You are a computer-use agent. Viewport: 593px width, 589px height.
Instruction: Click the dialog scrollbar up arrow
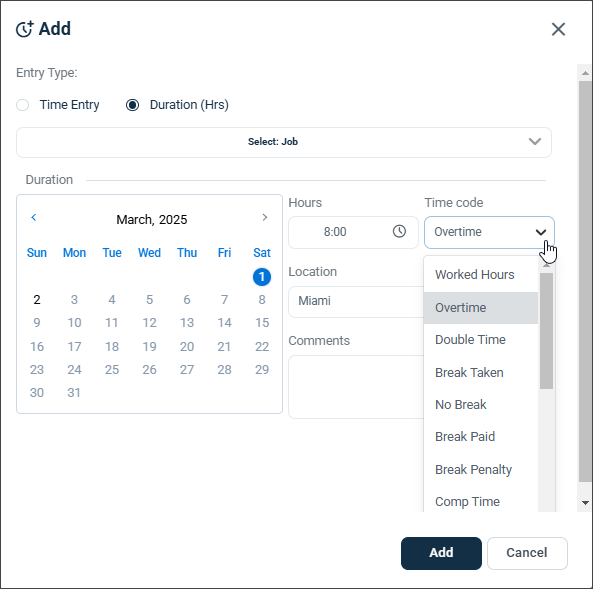(585, 73)
